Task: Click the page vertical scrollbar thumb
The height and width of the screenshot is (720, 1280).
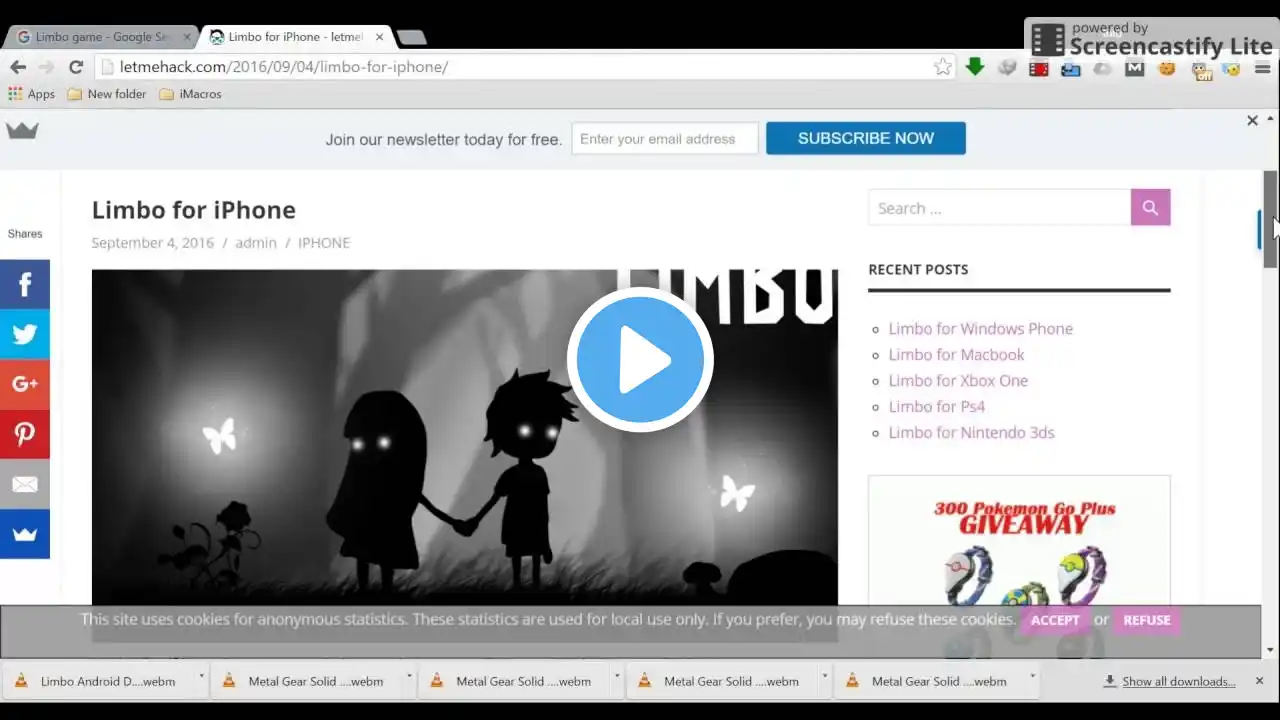Action: click(1270, 218)
